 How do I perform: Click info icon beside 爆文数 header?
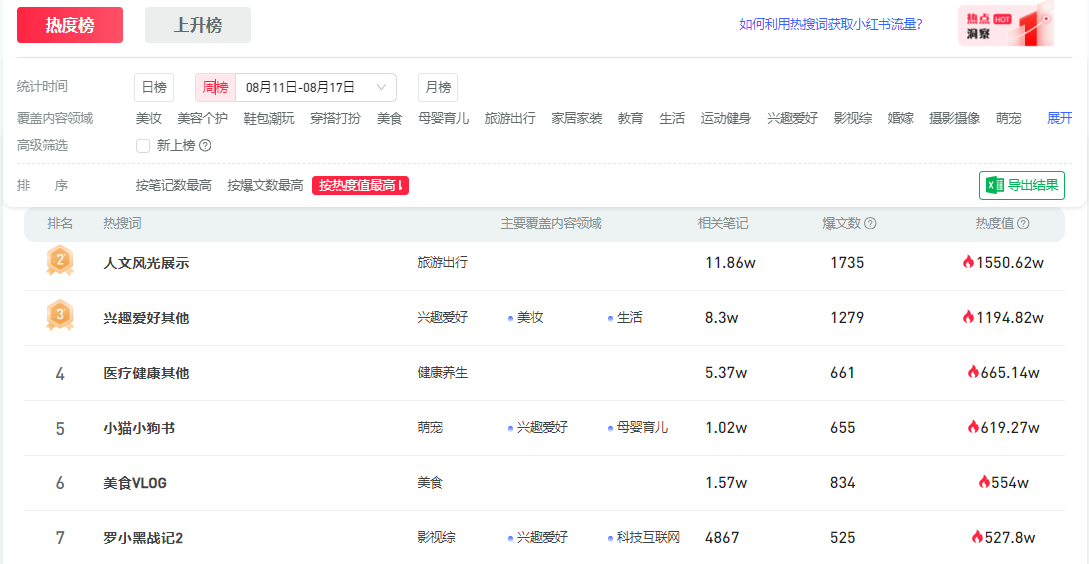click(870, 224)
